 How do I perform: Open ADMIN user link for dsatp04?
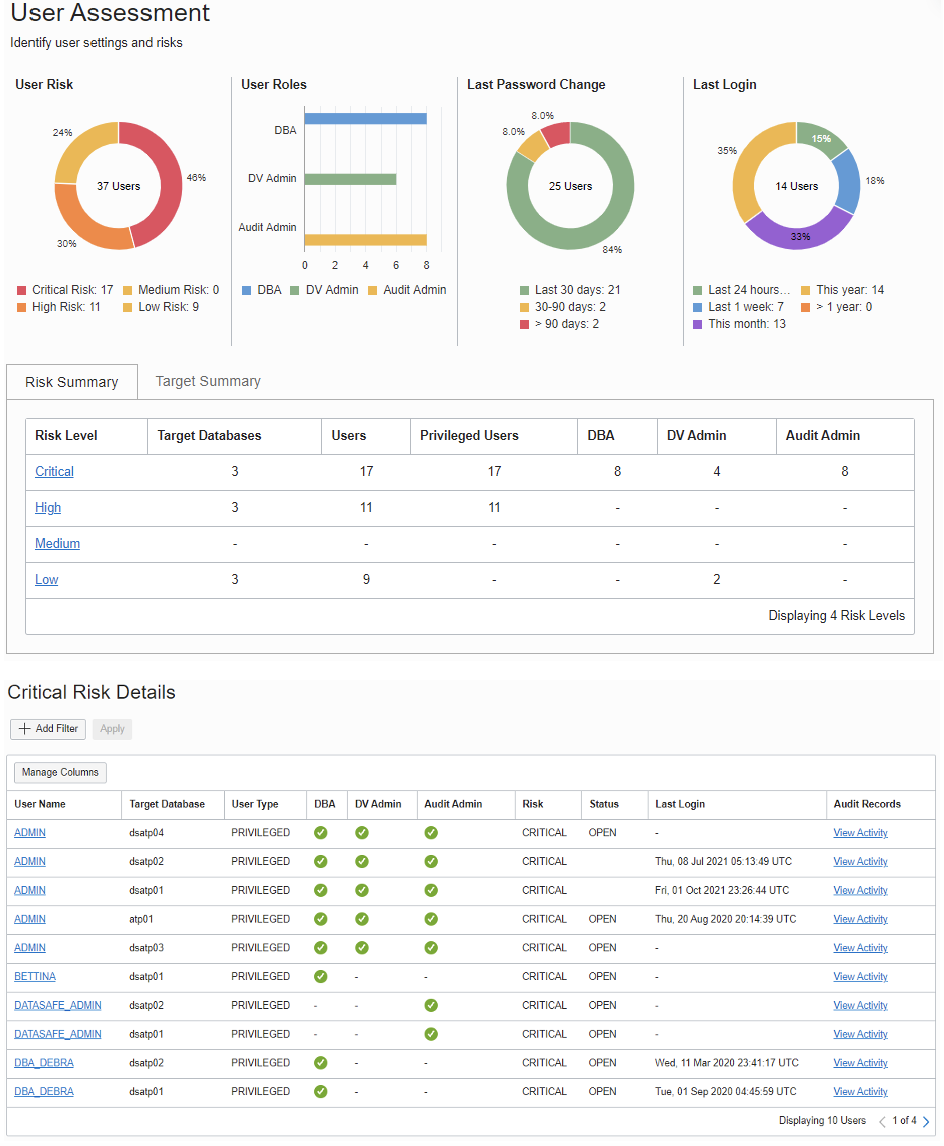tap(30, 832)
